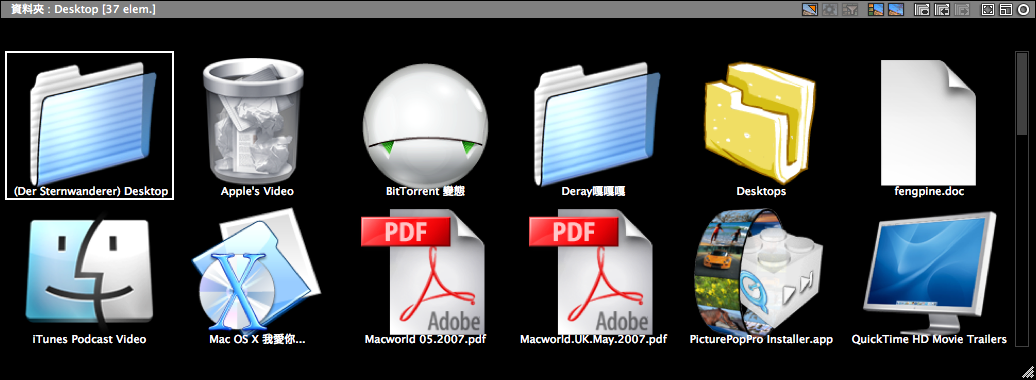The image size is (1036, 380).
Task: Click the thumbnails-with-list view toolbar icon
Action: pos(875,9)
